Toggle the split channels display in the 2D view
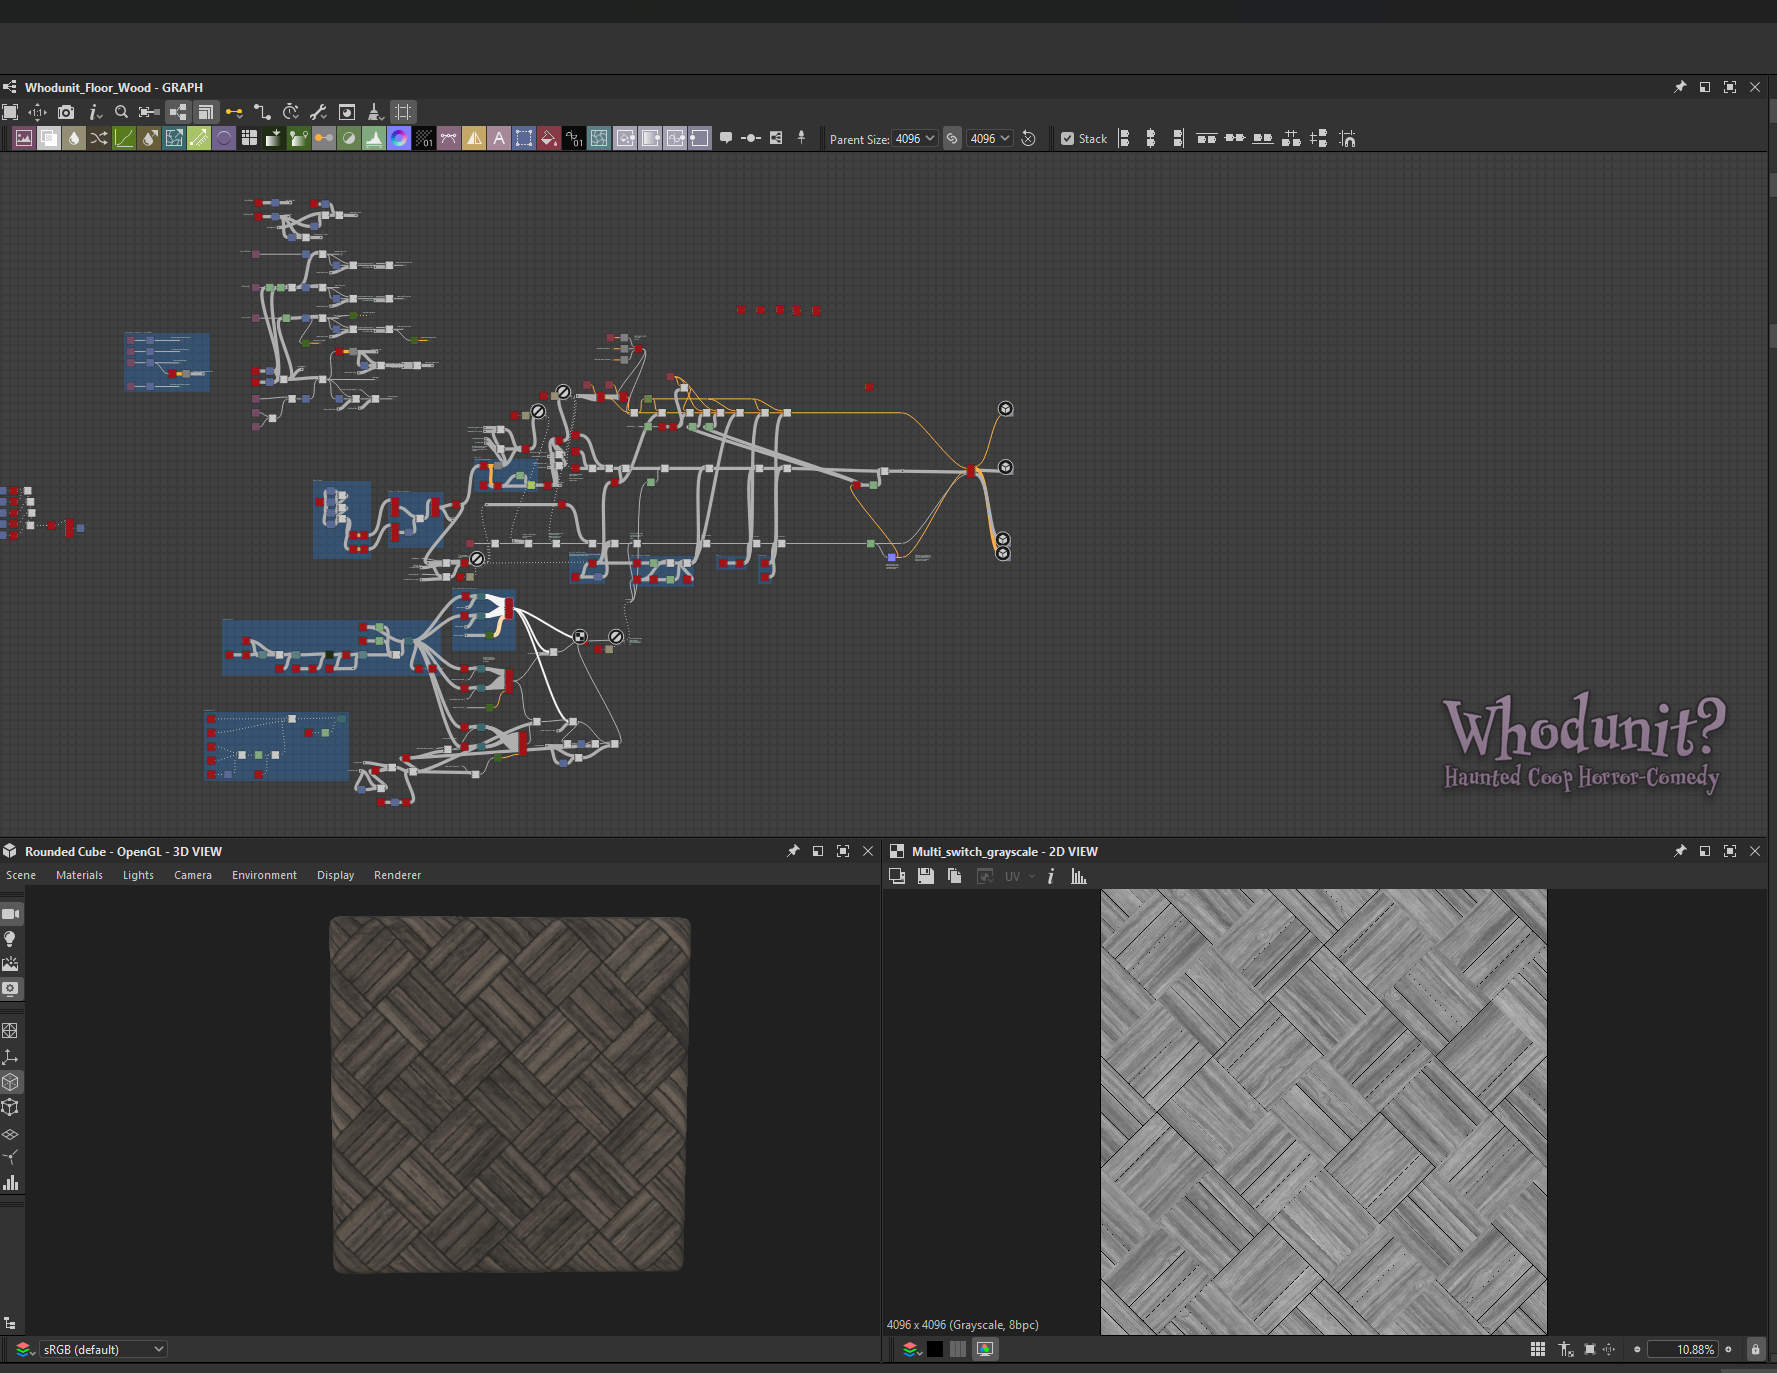The image size is (1777, 1373). tap(958, 1349)
